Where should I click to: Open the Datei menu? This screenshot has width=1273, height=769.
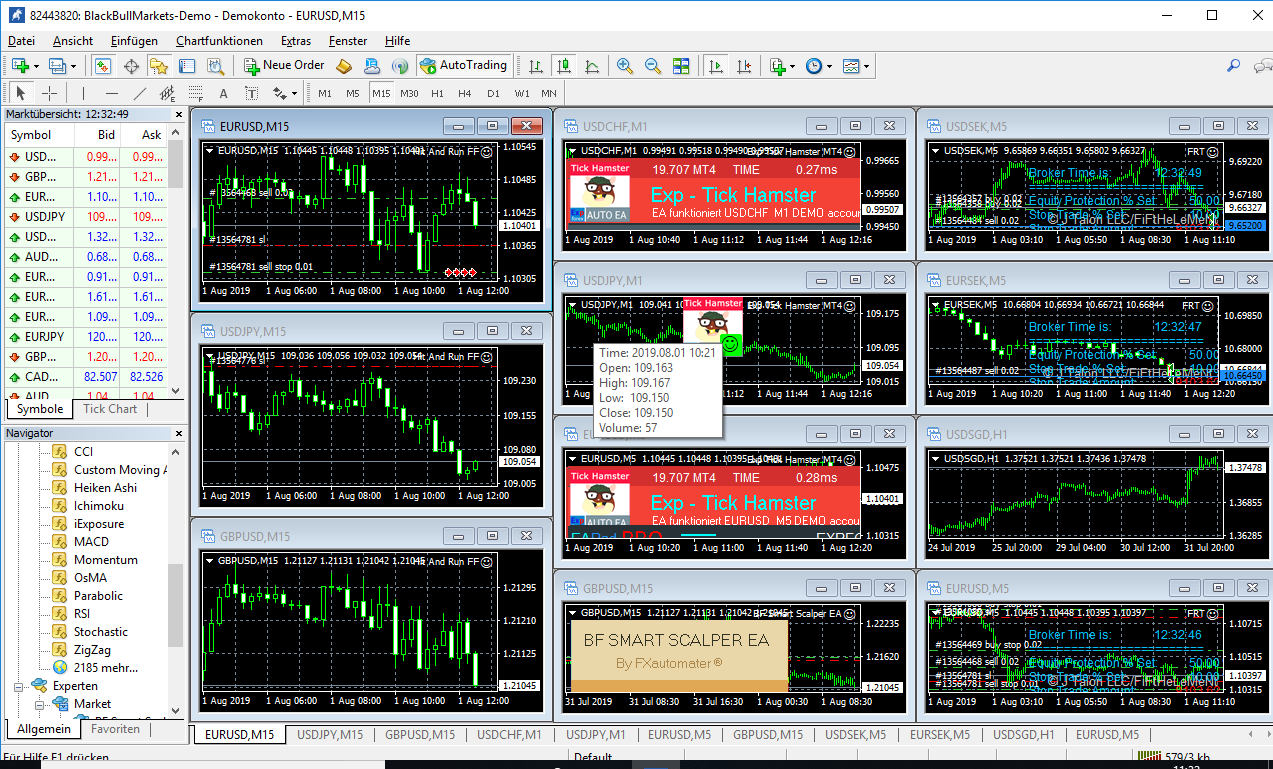[21, 41]
